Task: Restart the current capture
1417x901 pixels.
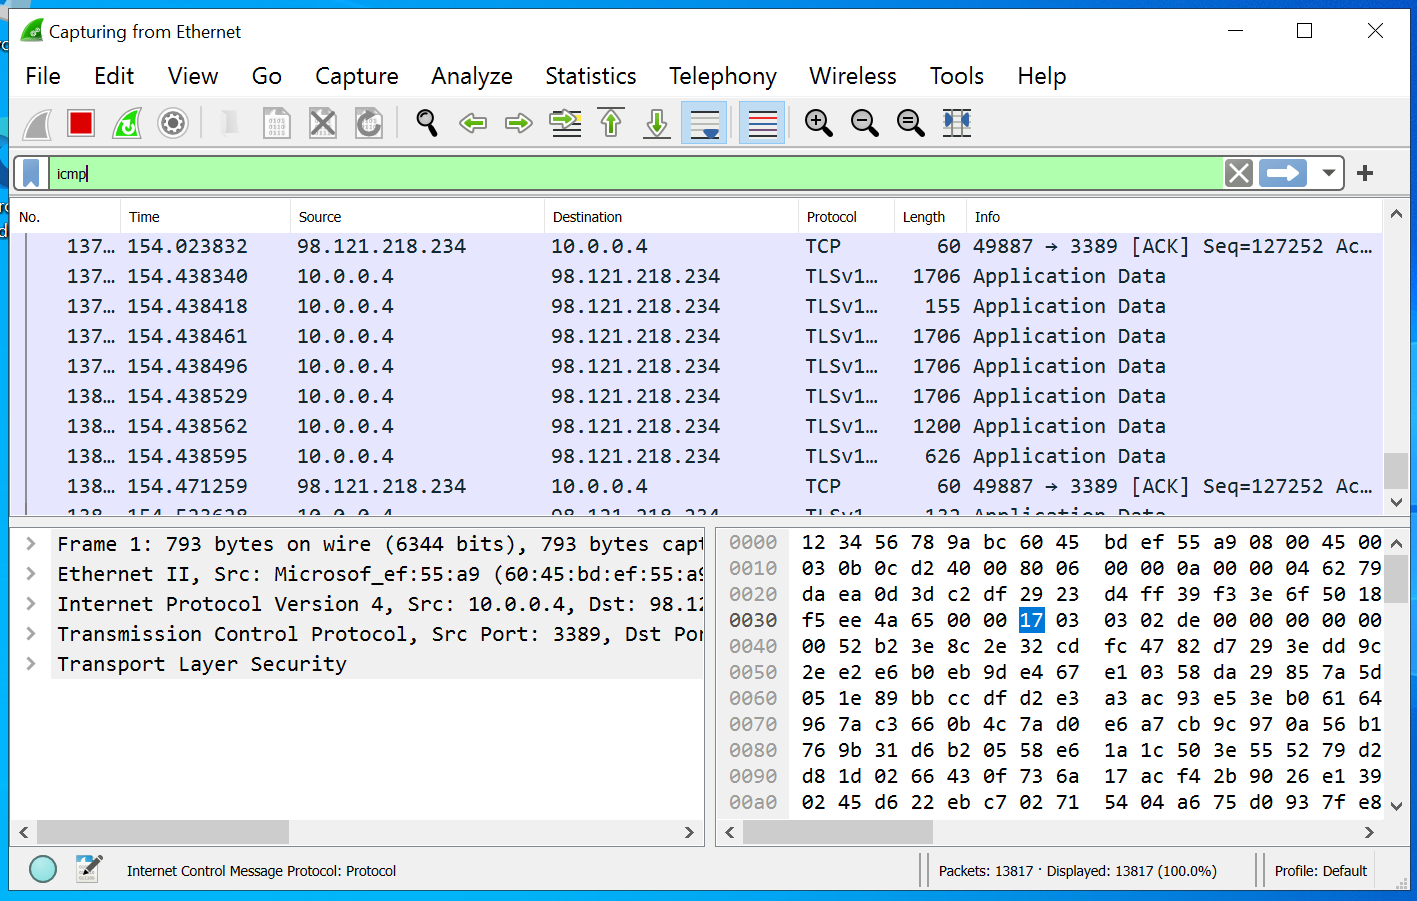Action: point(126,123)
